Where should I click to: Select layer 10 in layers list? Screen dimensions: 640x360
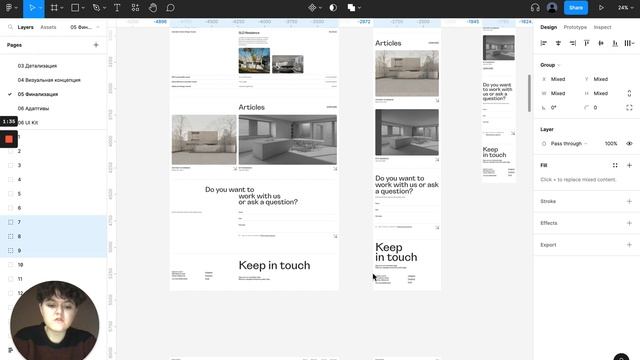[x=53, y=265]
